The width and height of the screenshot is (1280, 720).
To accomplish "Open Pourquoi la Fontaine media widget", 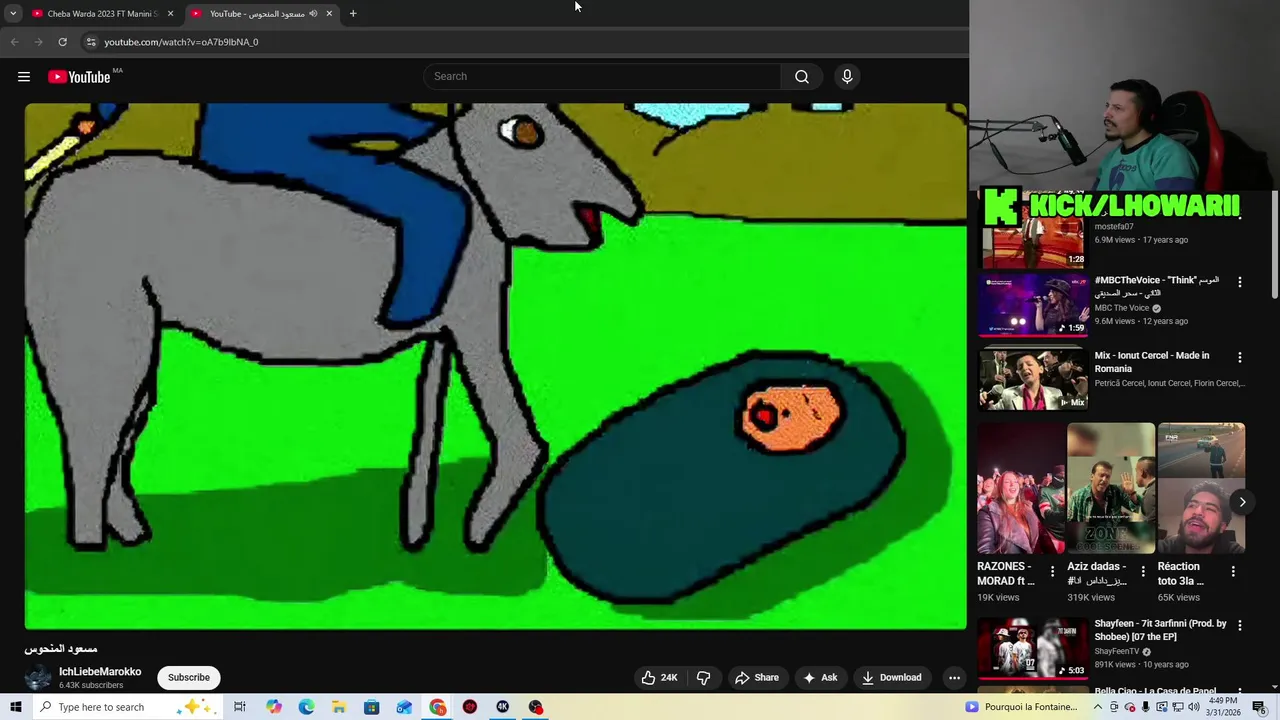I will 1021,707.
